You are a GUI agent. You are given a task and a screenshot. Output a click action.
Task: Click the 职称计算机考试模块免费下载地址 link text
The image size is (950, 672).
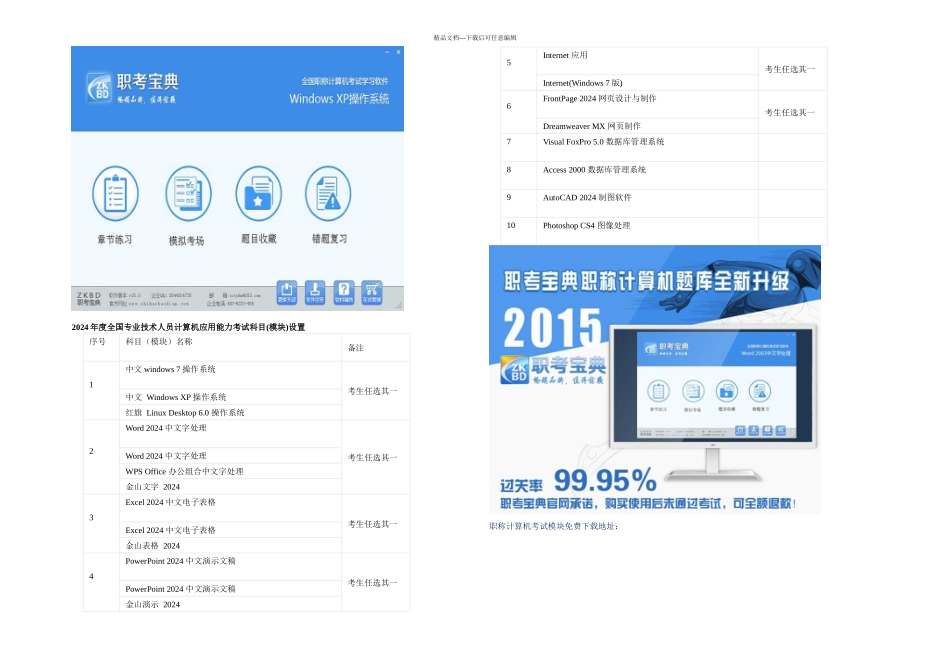[554, 527]
